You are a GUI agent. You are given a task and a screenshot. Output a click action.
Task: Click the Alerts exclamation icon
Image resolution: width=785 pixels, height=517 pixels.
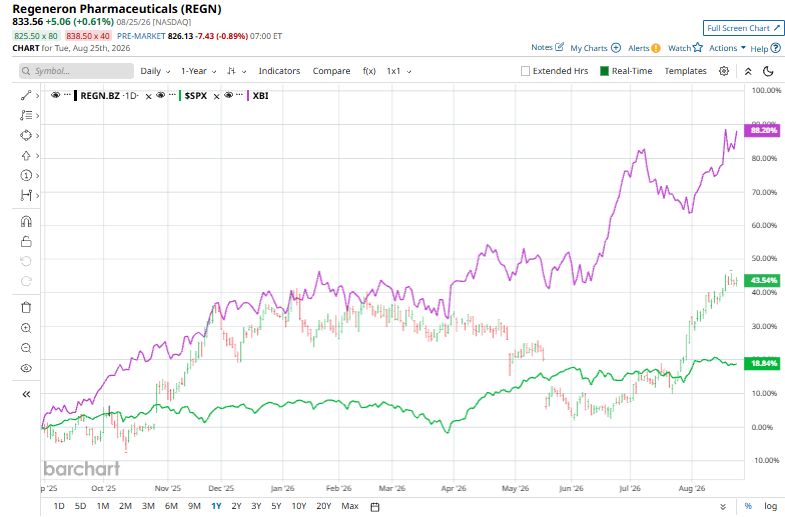tap(656, 48)
